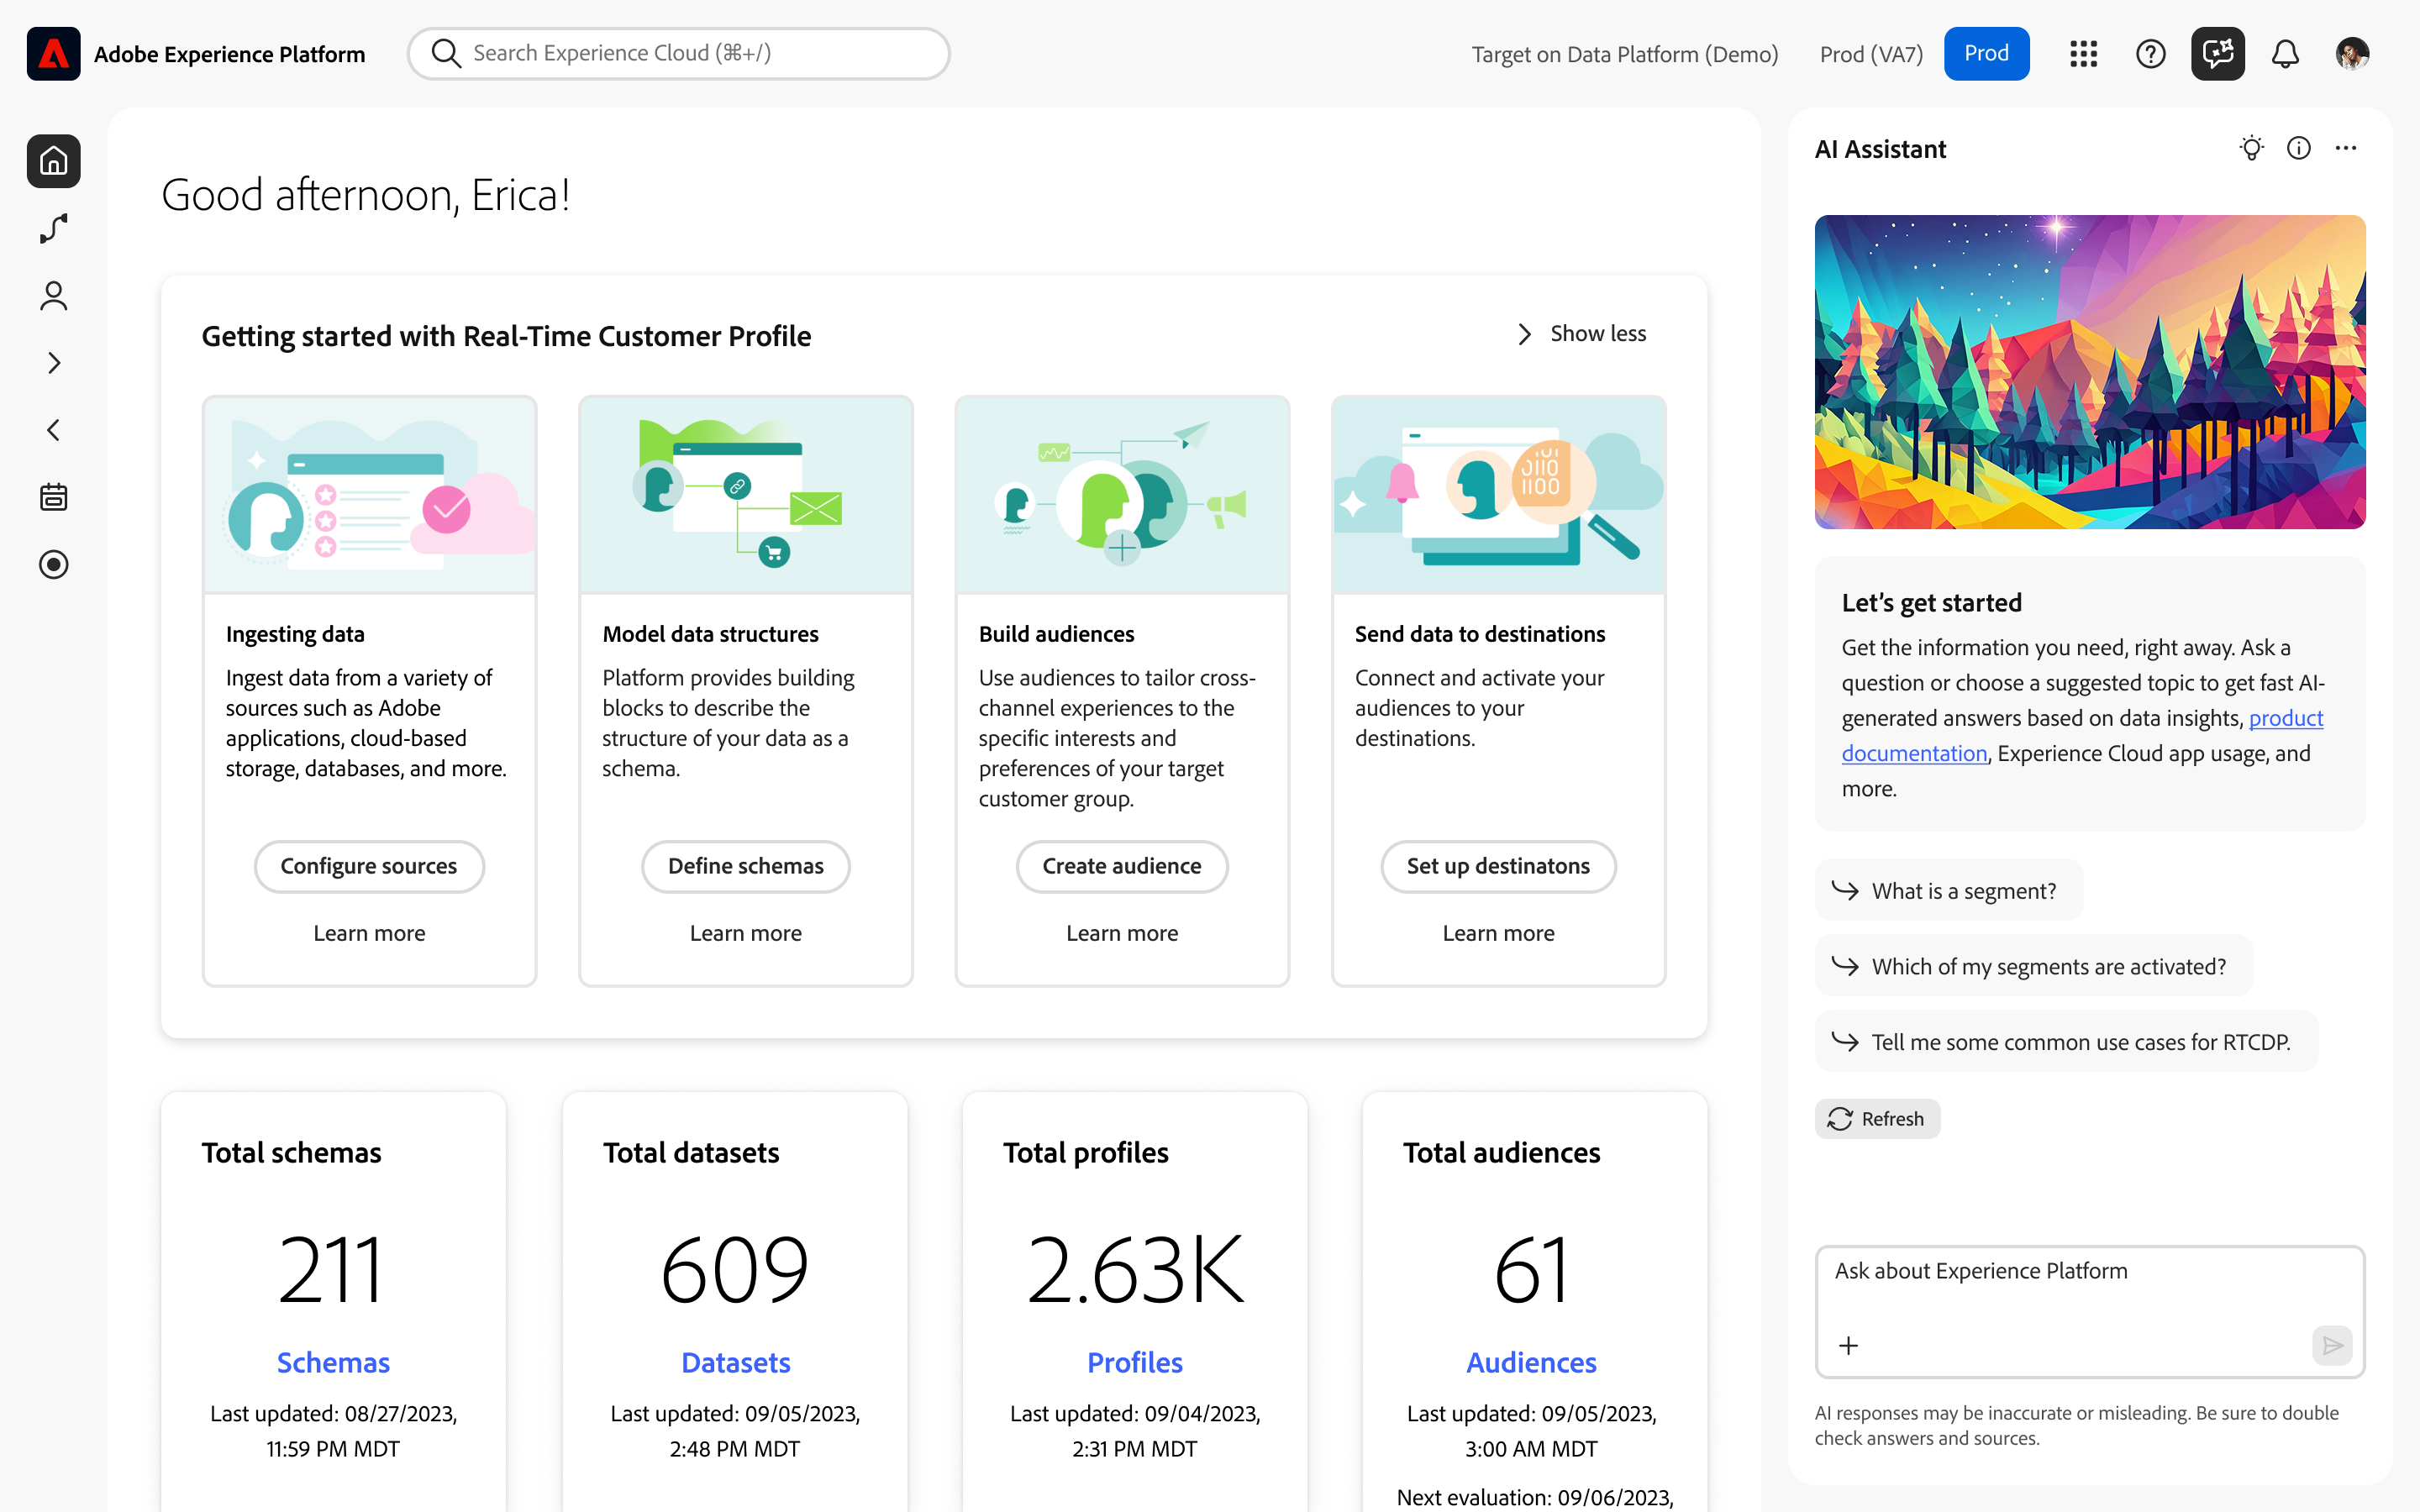Open the journey path icon in sidebar

tap(54, 228)
